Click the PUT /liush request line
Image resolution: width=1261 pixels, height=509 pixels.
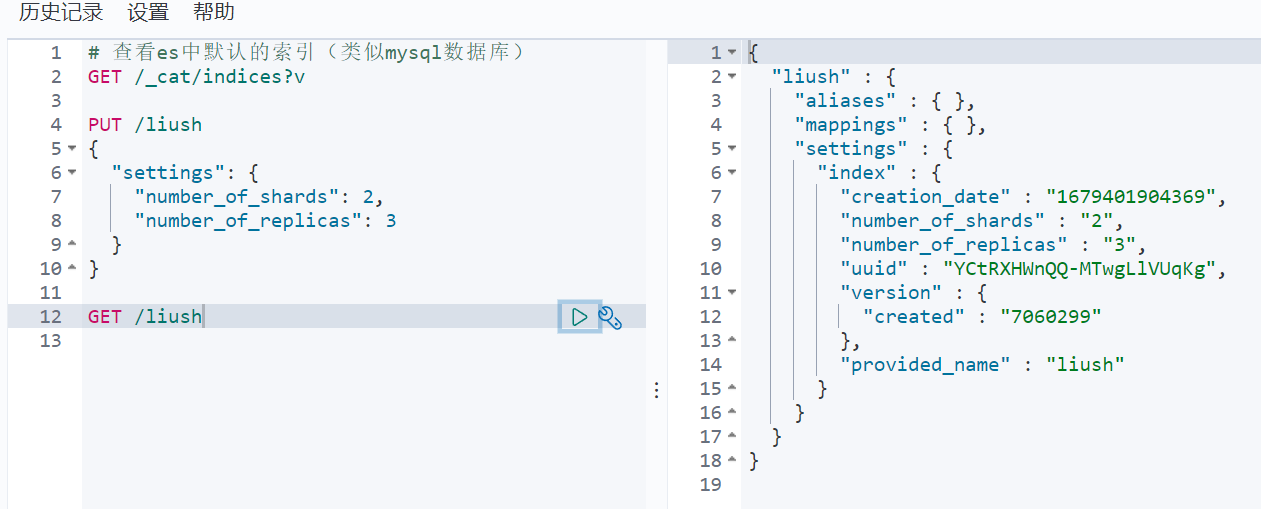145,125
